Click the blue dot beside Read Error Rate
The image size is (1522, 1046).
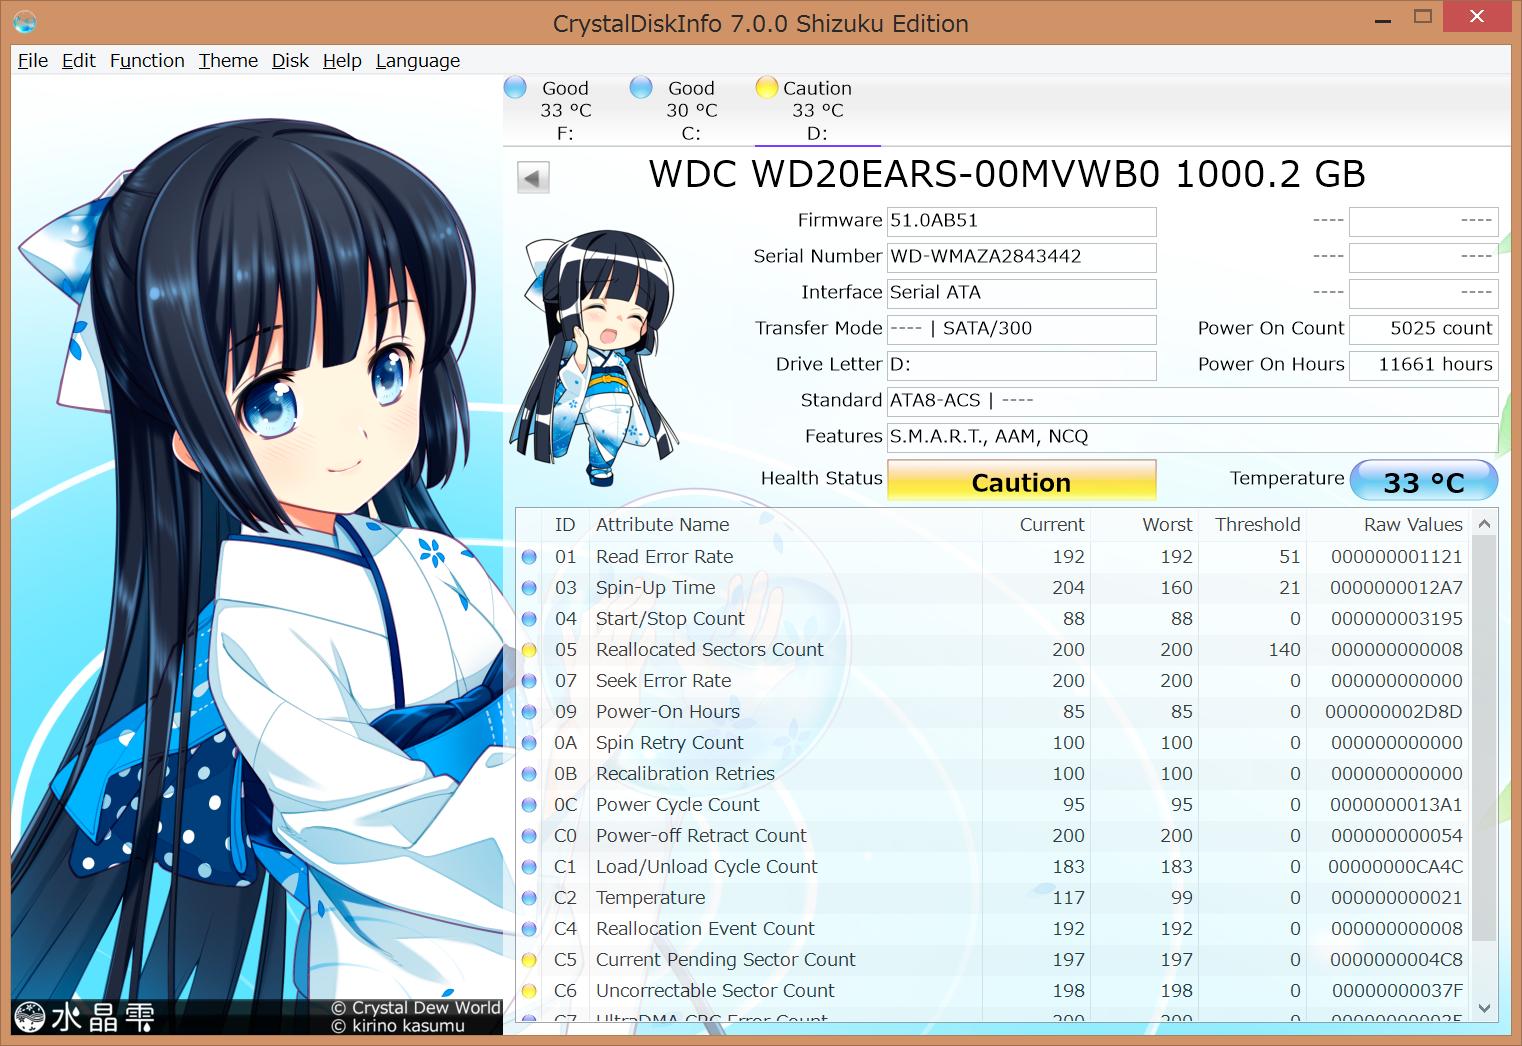[x=529, y=557]
